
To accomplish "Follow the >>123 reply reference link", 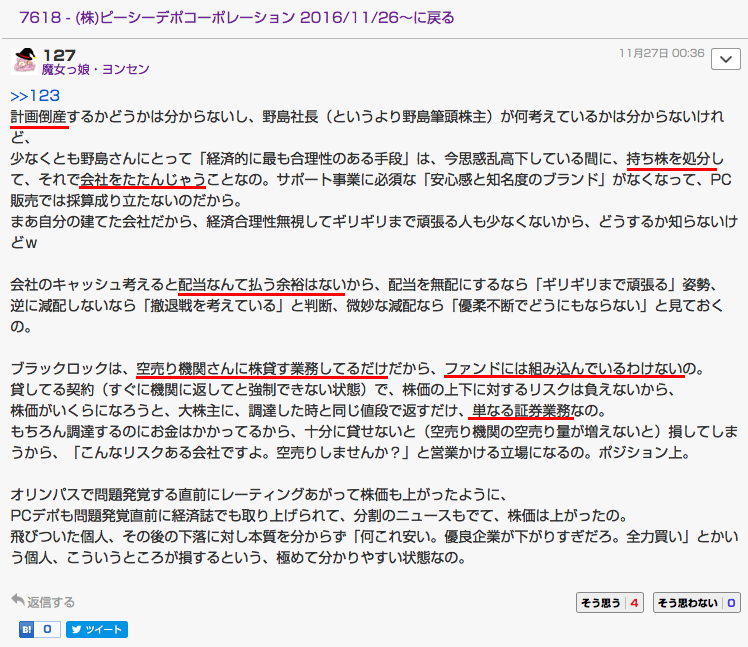I will tap(35, 96).
